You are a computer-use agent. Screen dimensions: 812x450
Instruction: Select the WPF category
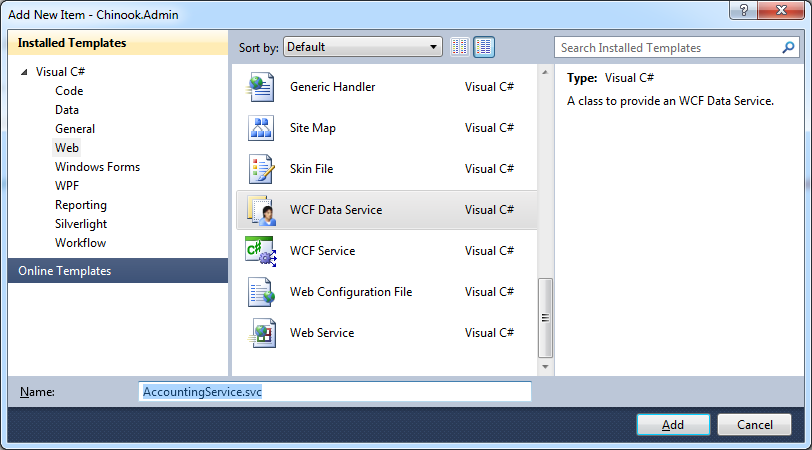67,186
